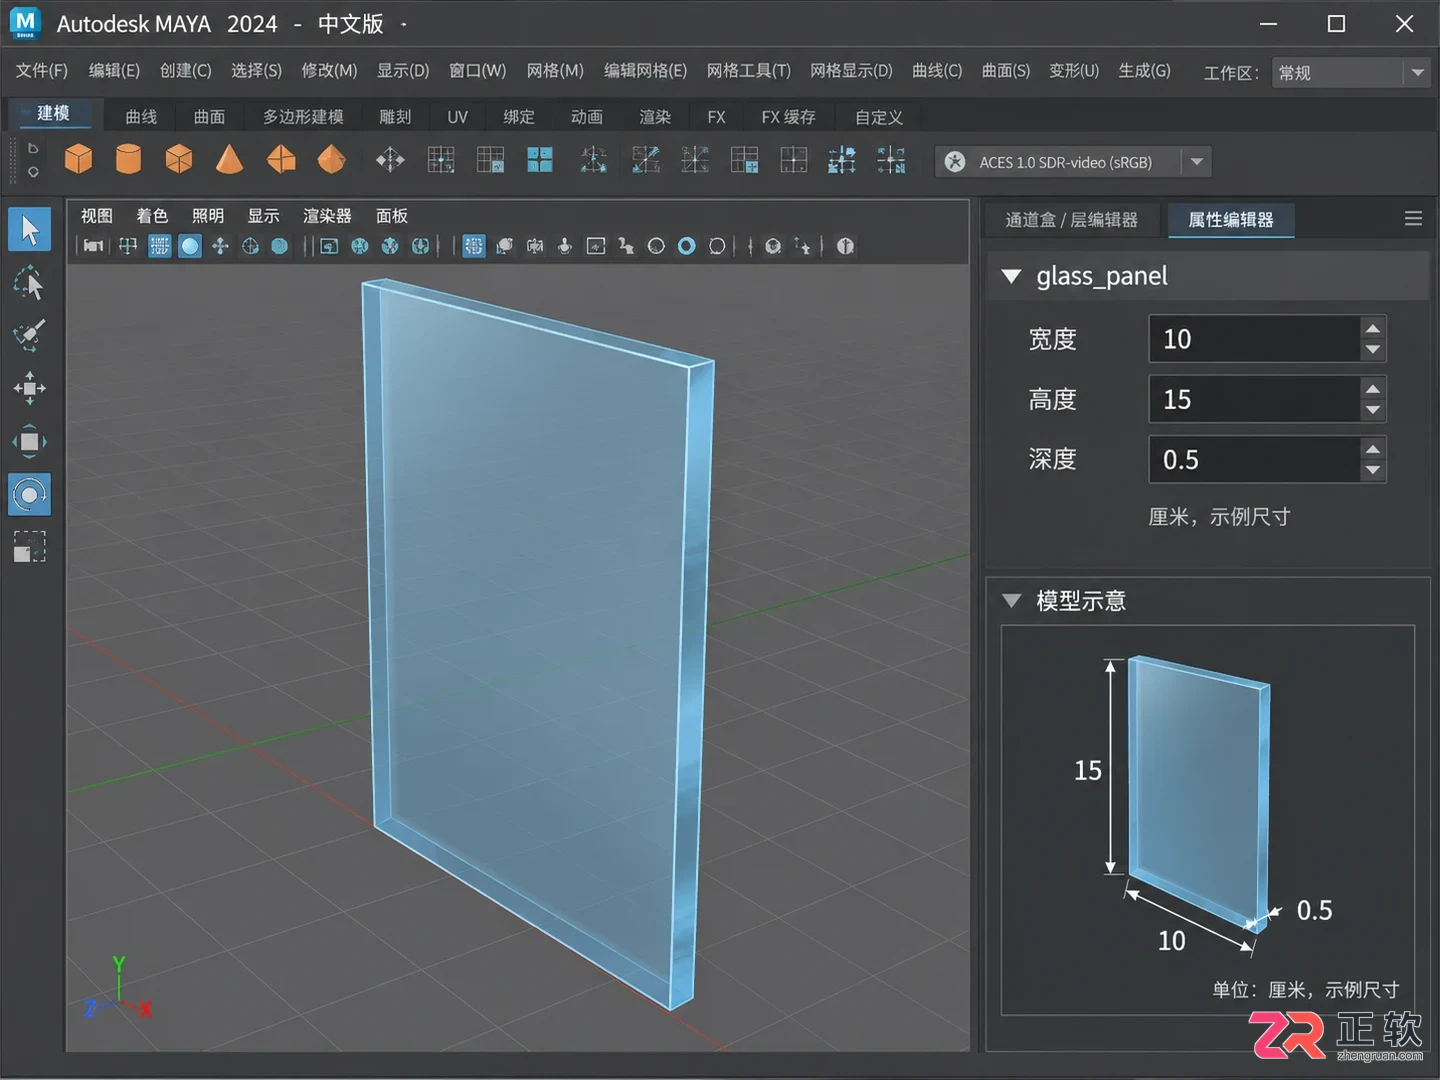
Task: Open the 网格工具(T) menu
Action: [748, 71]
